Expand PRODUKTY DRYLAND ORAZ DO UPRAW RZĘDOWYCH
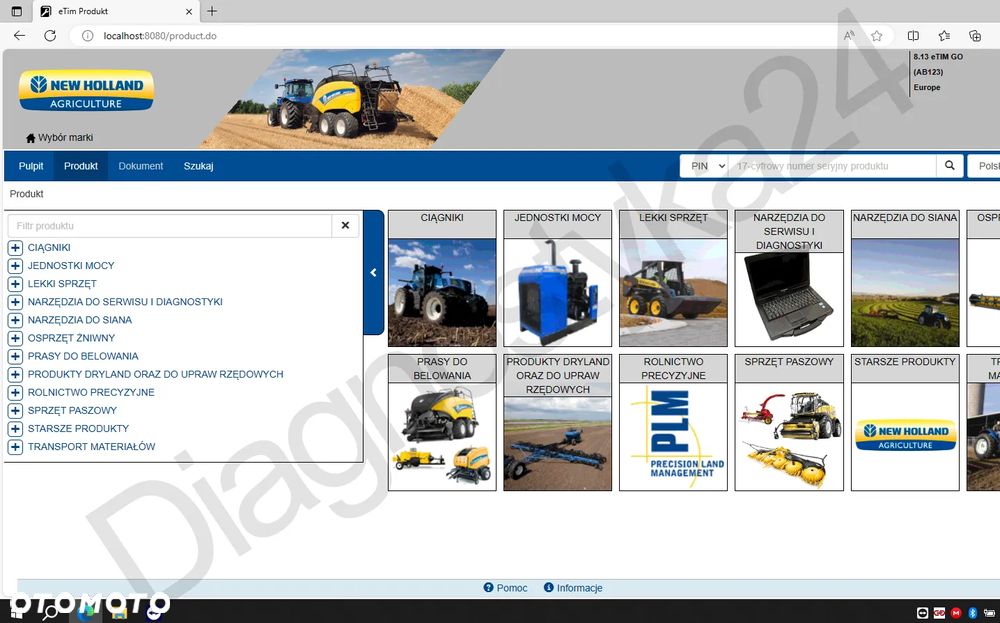Screen dimensions: 1000x623 pyautogui.click(x=15, y=374)
